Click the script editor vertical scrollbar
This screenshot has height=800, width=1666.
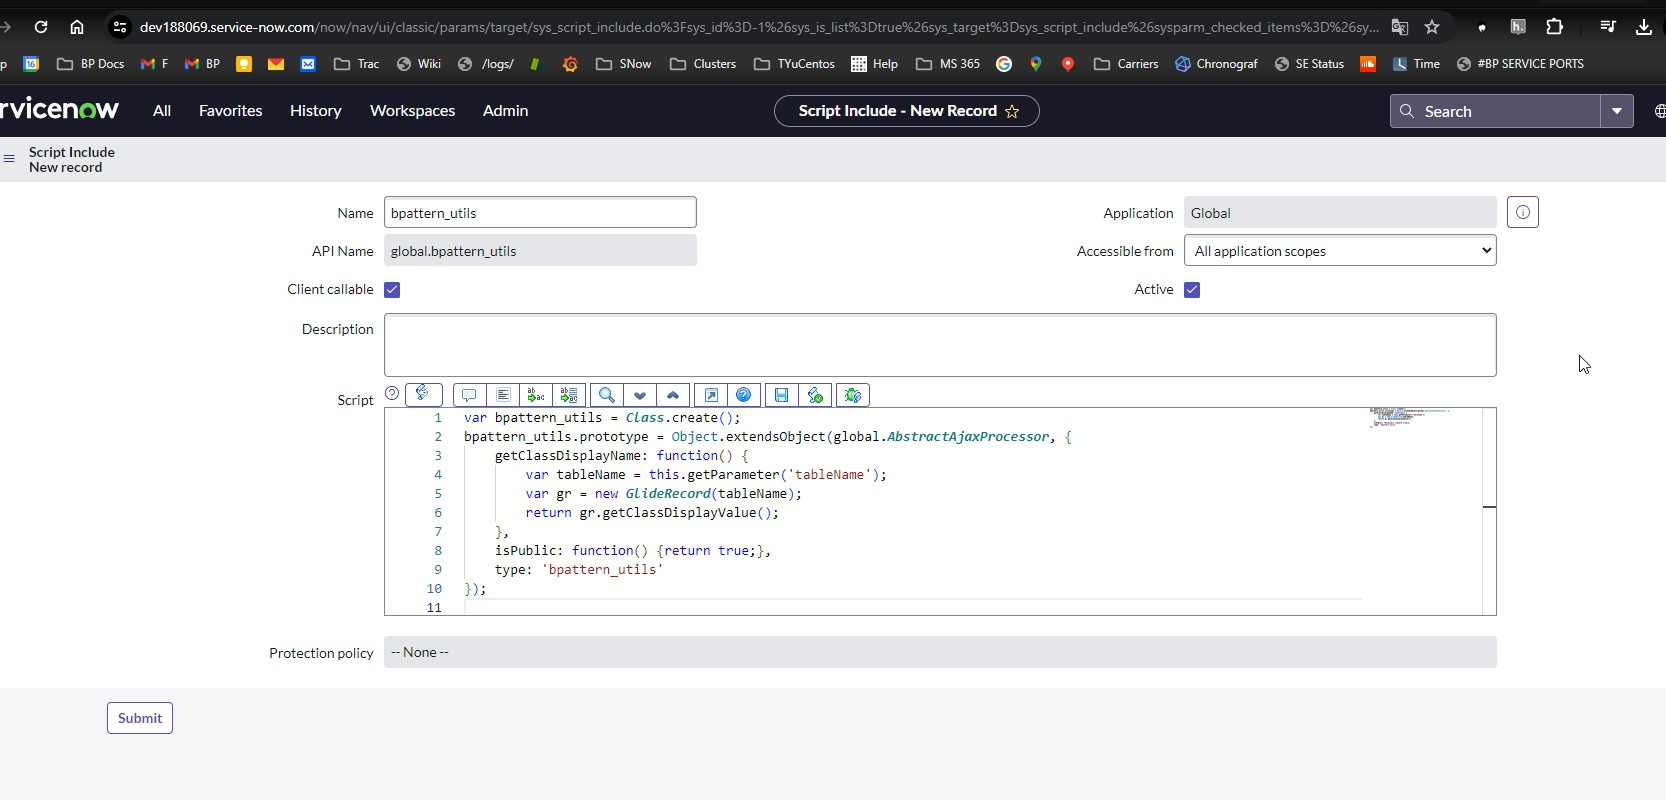click(x=1489, y=511)
